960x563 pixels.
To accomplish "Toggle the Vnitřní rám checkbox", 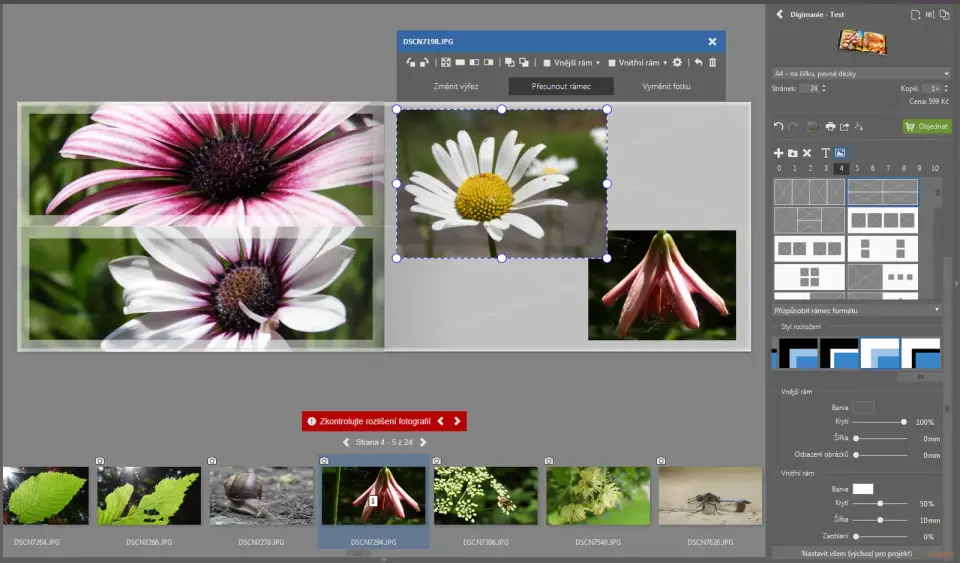I will (612, 62).
